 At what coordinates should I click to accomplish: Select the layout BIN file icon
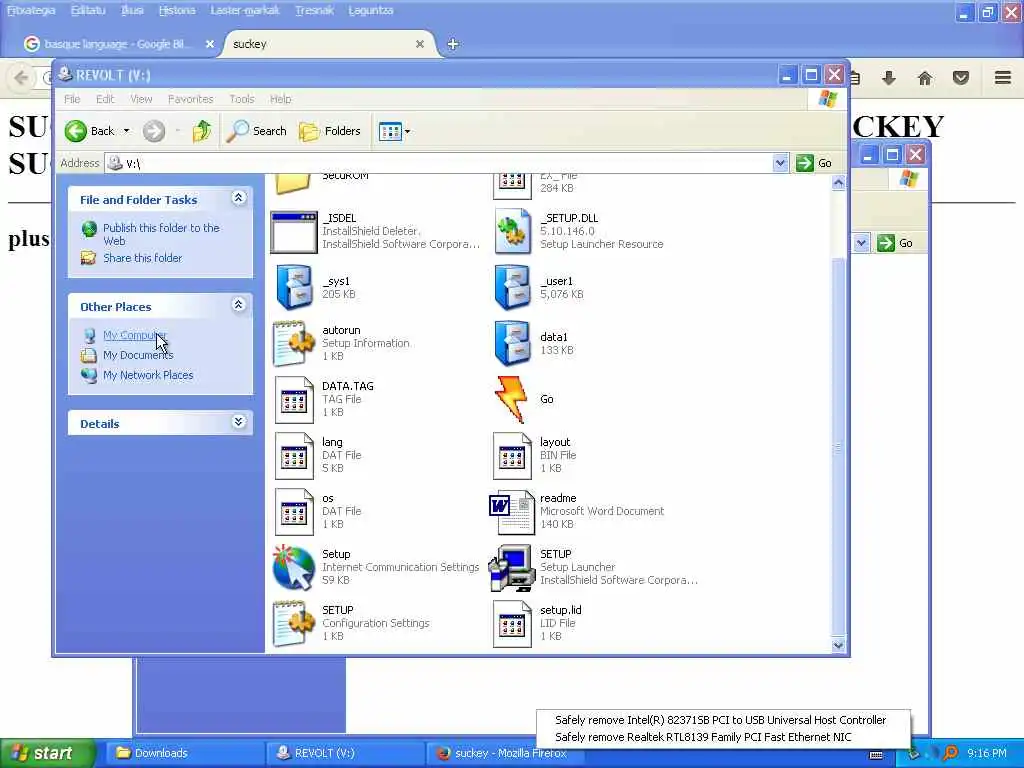(513, 456)
